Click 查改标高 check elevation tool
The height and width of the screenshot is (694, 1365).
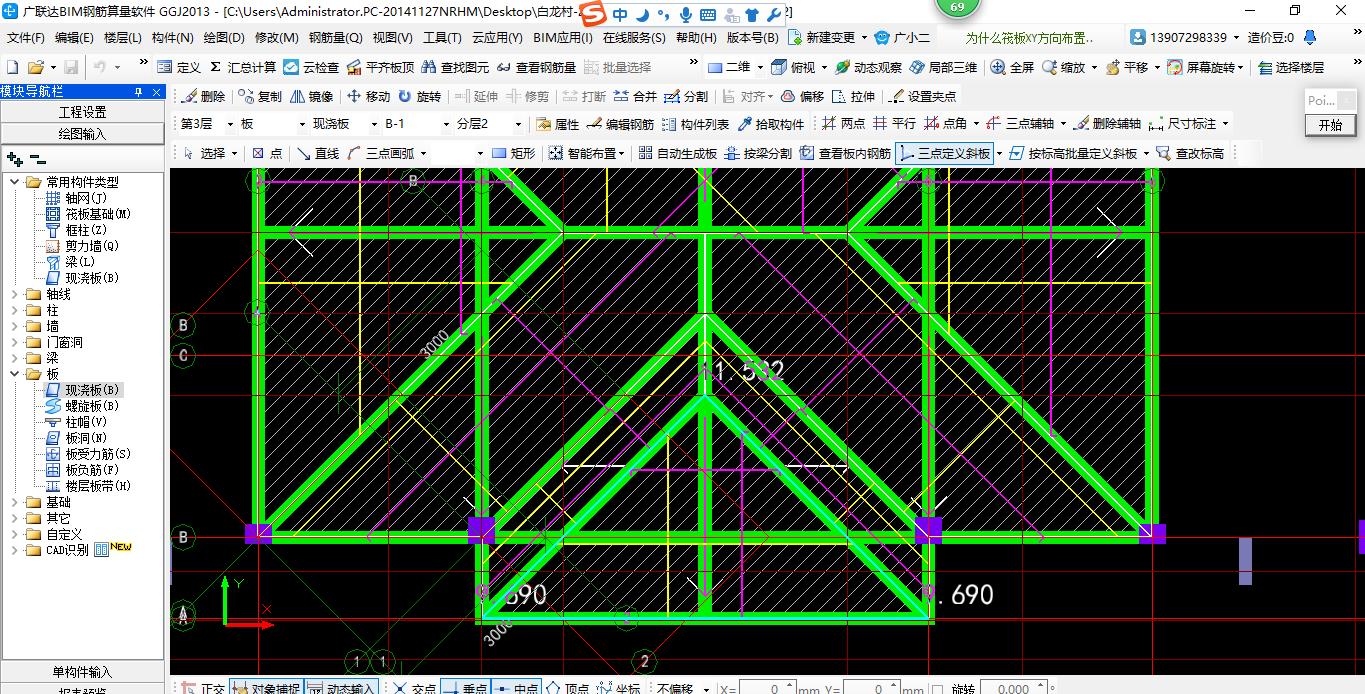click(1190, 153)
